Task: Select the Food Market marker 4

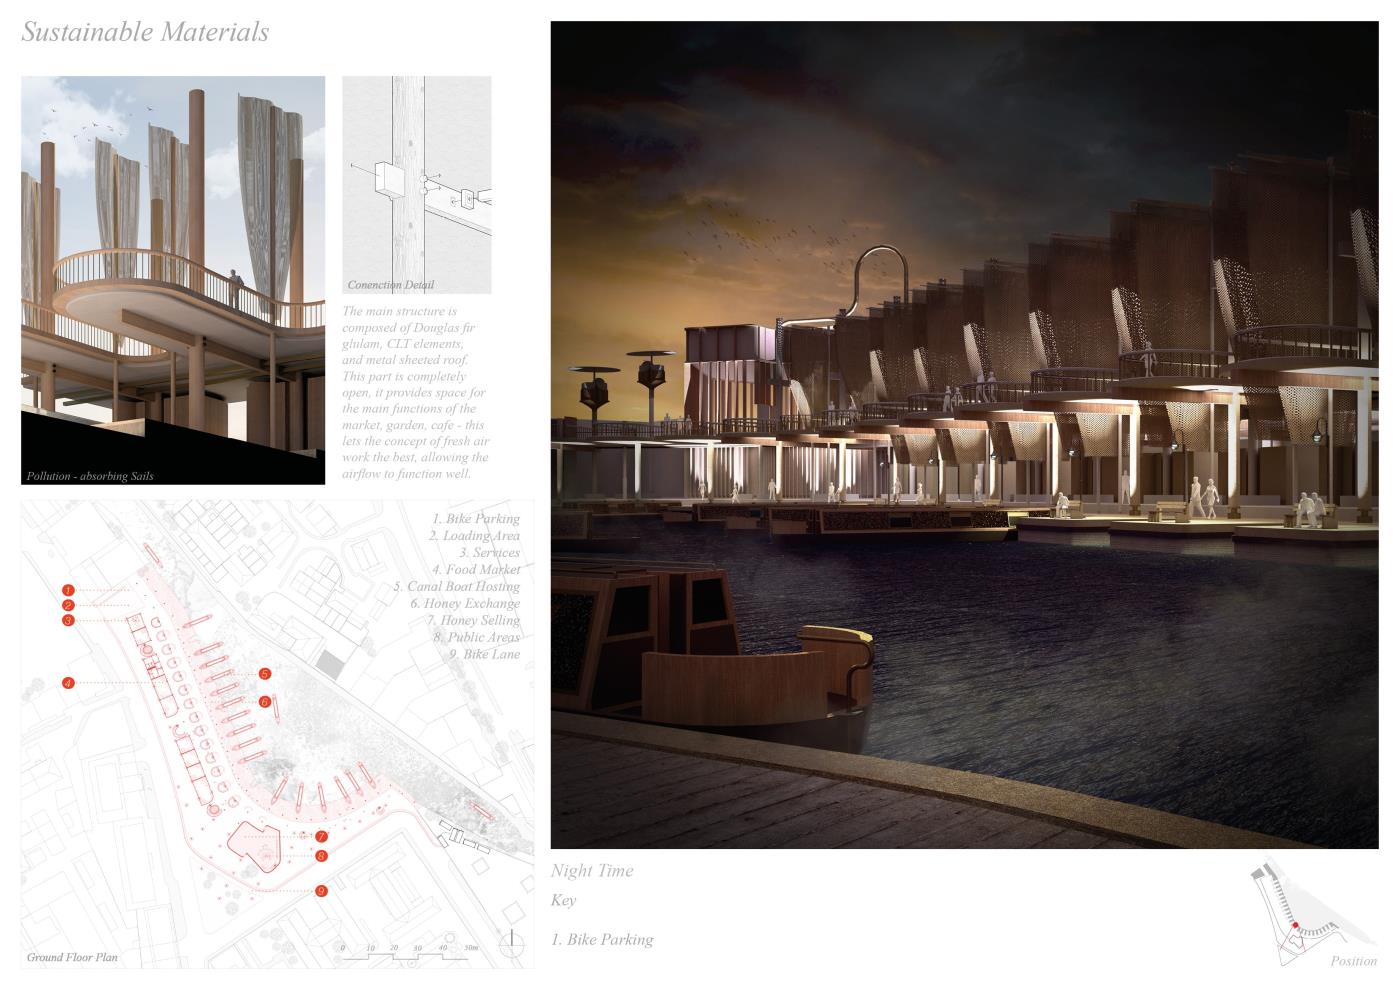Action: click(68, 684)
